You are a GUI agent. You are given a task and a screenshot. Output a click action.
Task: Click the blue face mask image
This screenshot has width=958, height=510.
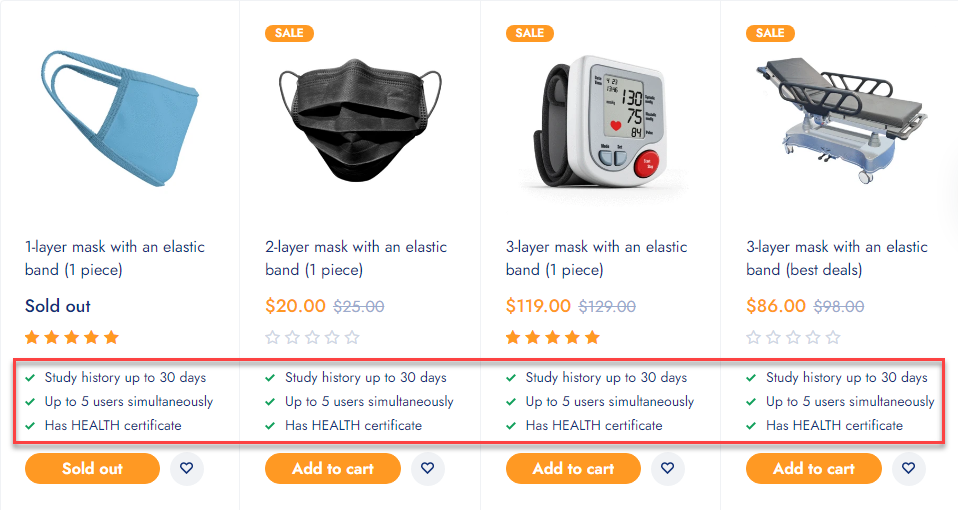point(119,119)
